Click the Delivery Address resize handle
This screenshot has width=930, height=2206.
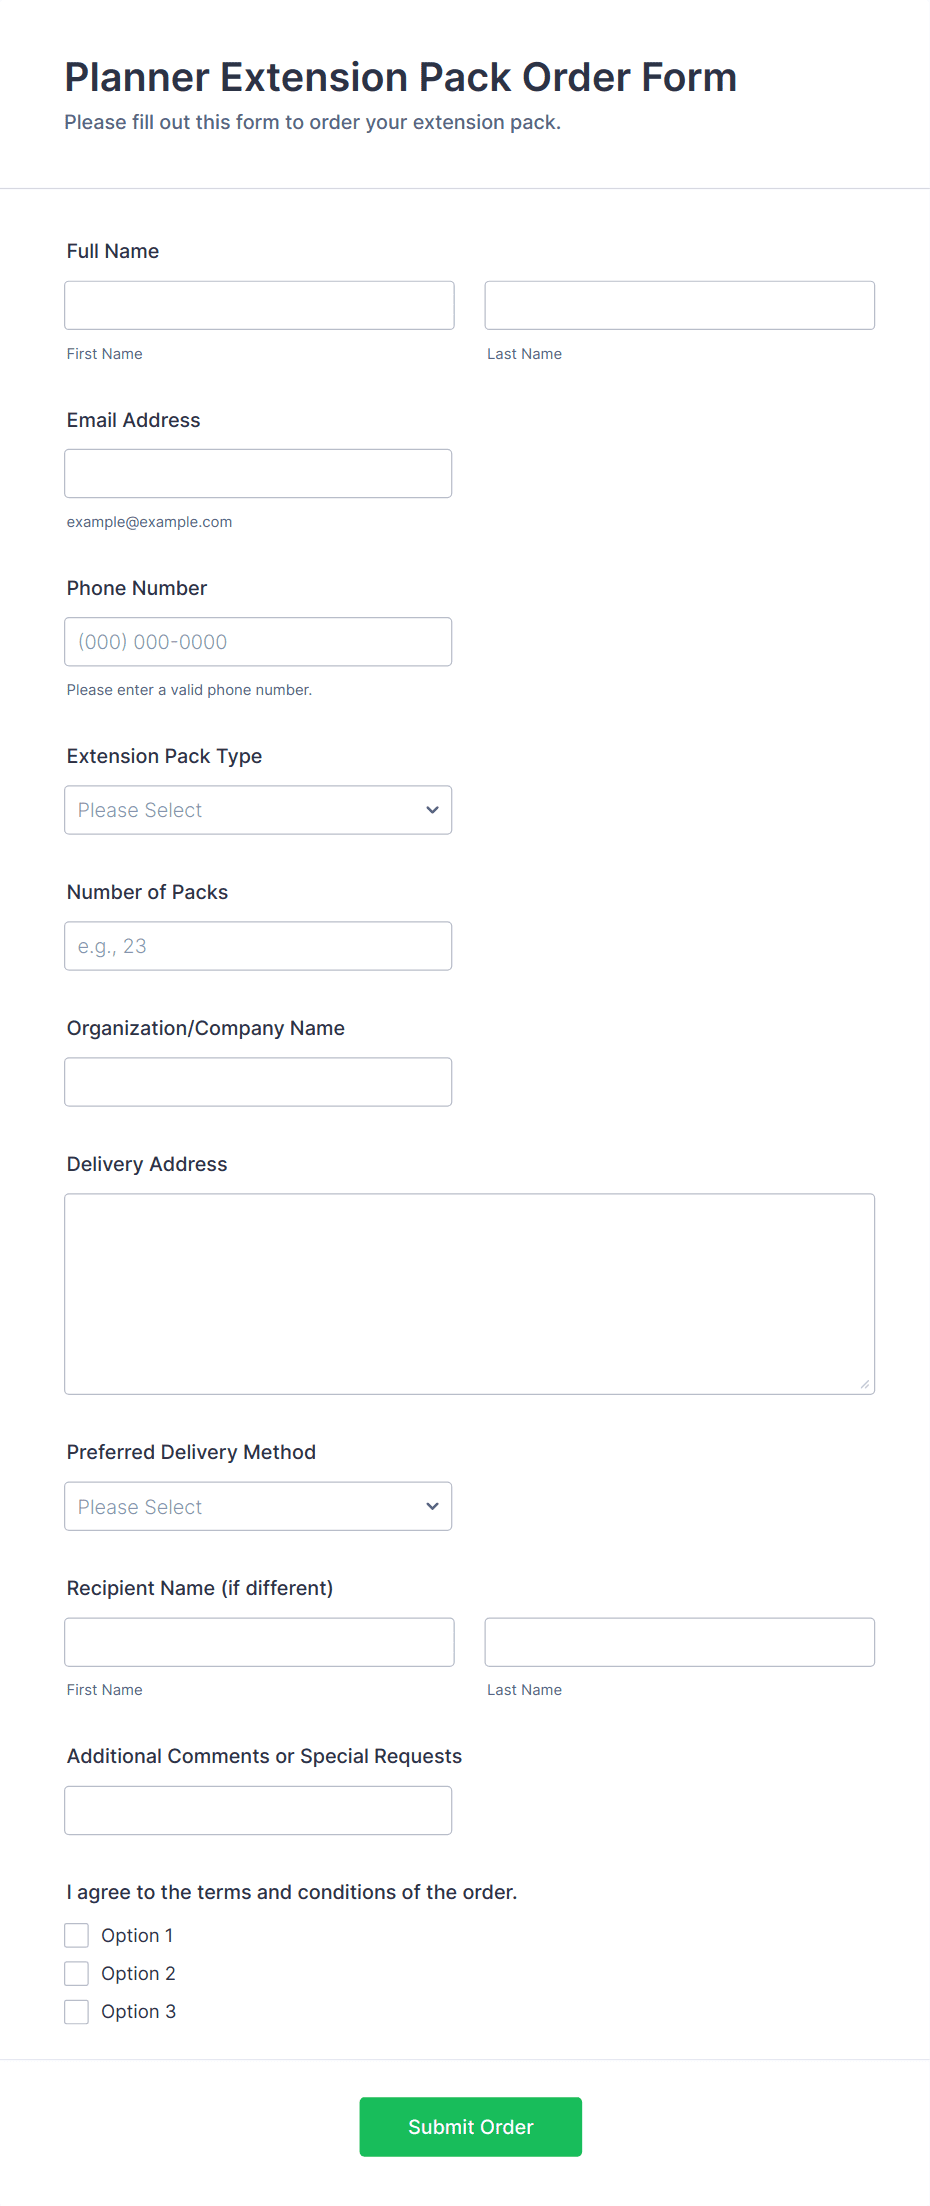pyautogui.click(x=864, y=1384)
